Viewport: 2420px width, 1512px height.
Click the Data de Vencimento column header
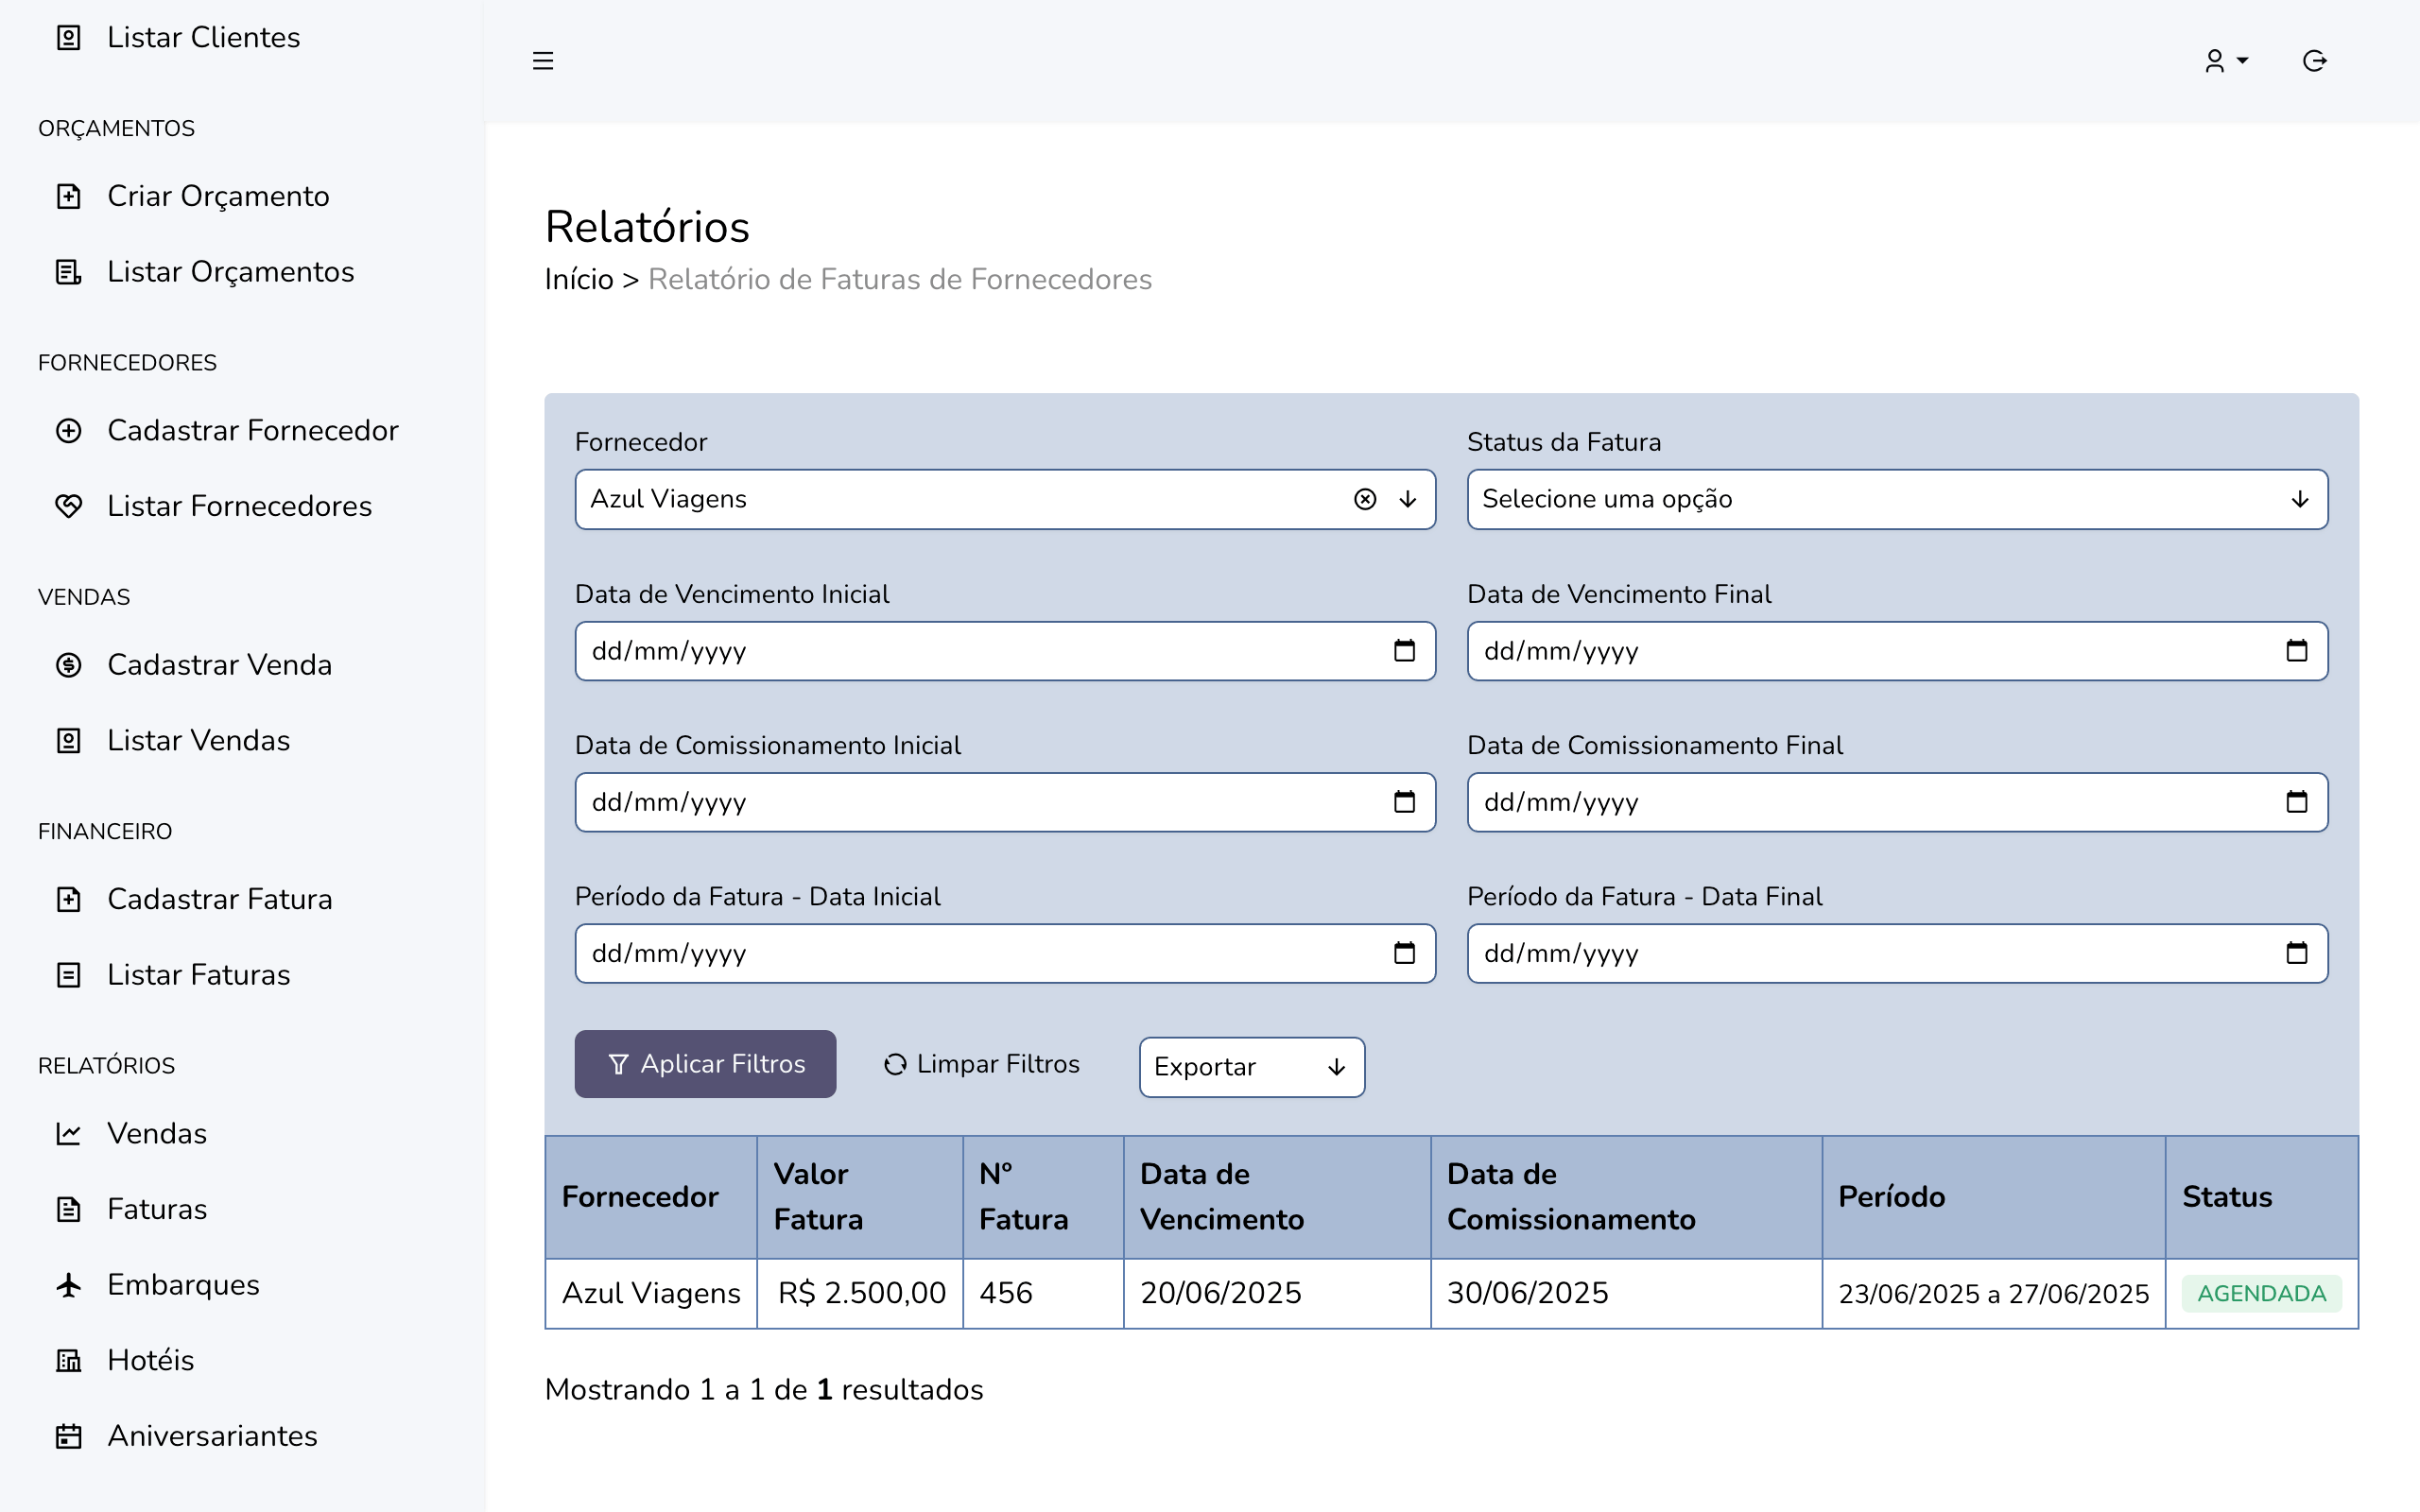coord(1277,1197)
